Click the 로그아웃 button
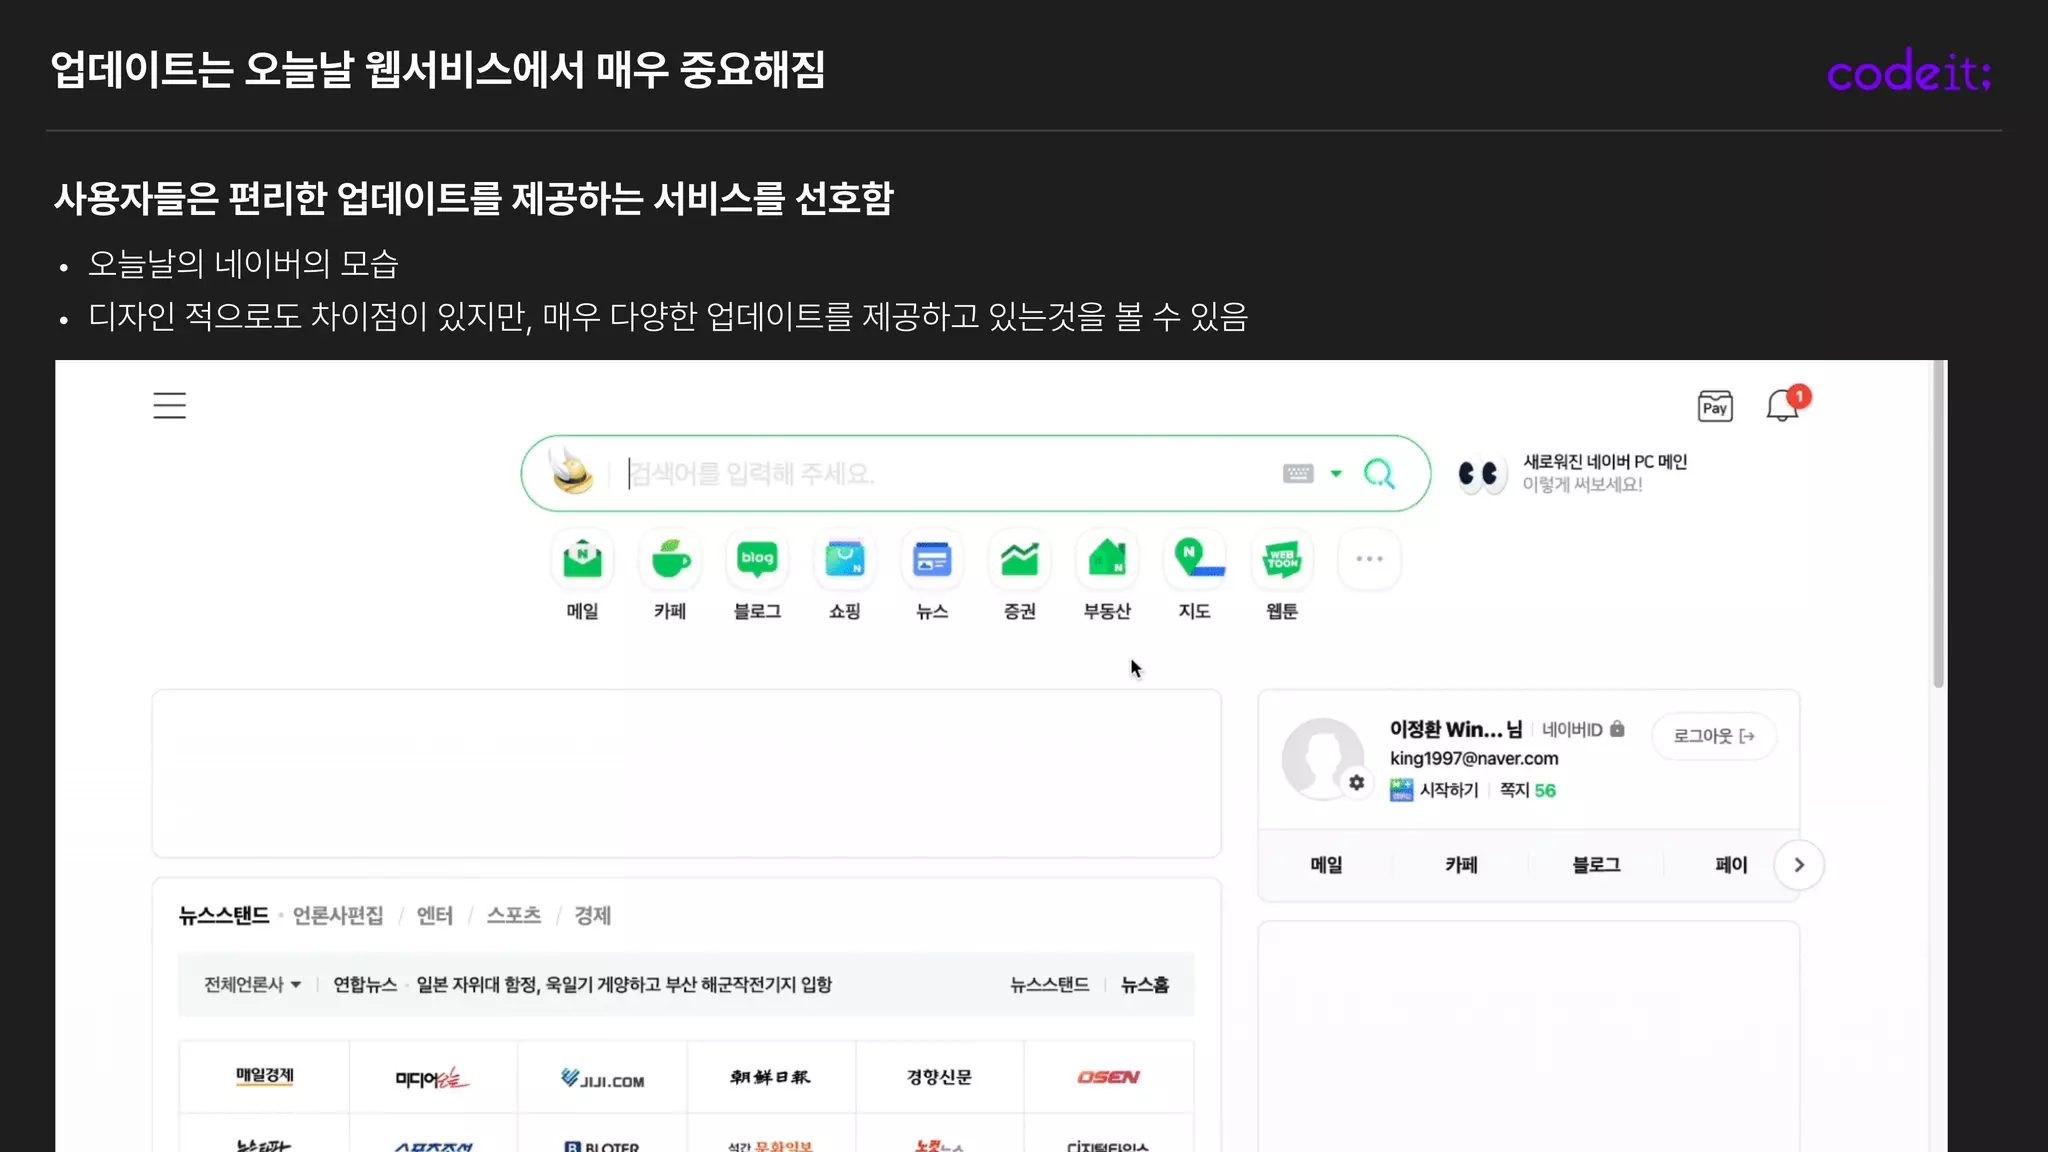Screen dimensions: 2048x1152 click(x=1714, y=736)
